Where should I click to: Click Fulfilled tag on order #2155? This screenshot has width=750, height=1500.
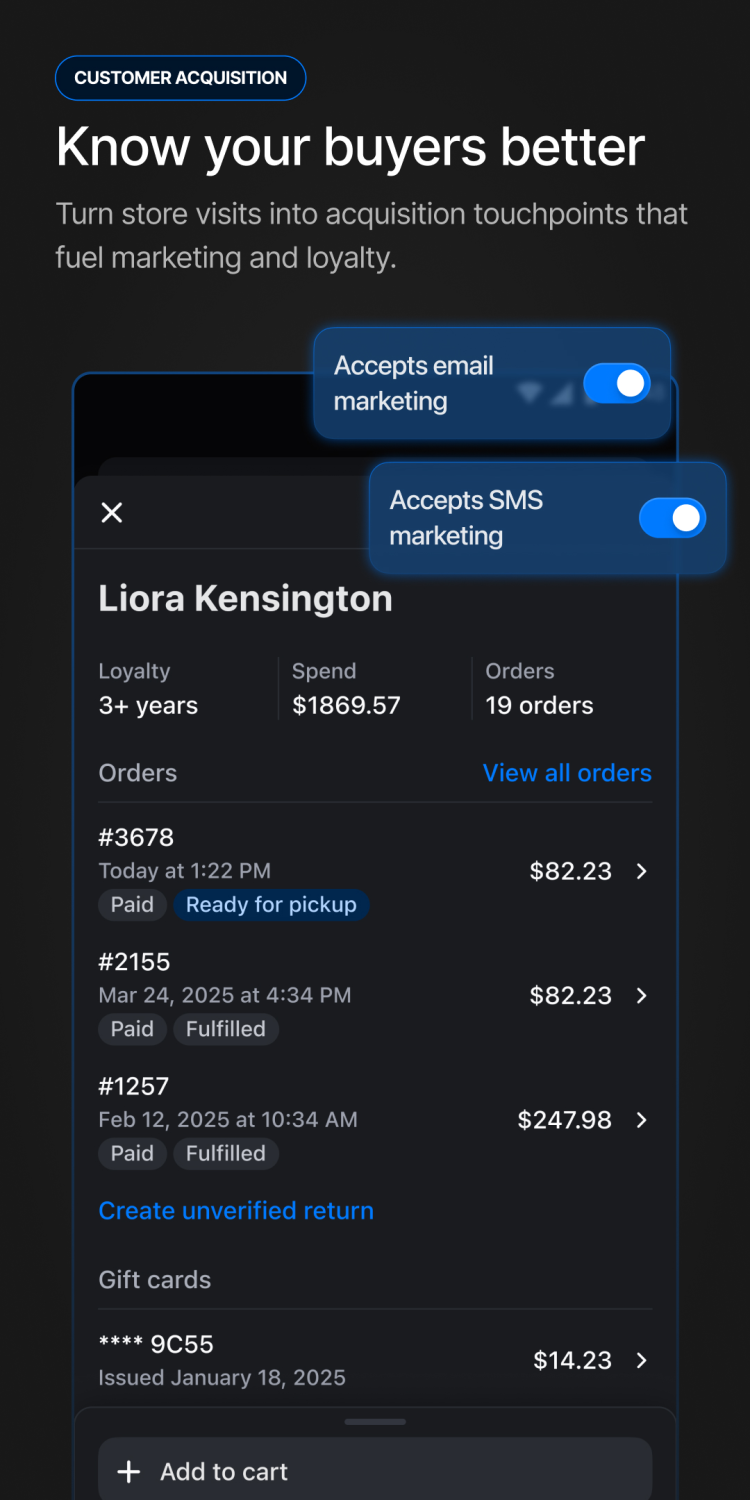pyautogui.click(x=226, y=1029)
